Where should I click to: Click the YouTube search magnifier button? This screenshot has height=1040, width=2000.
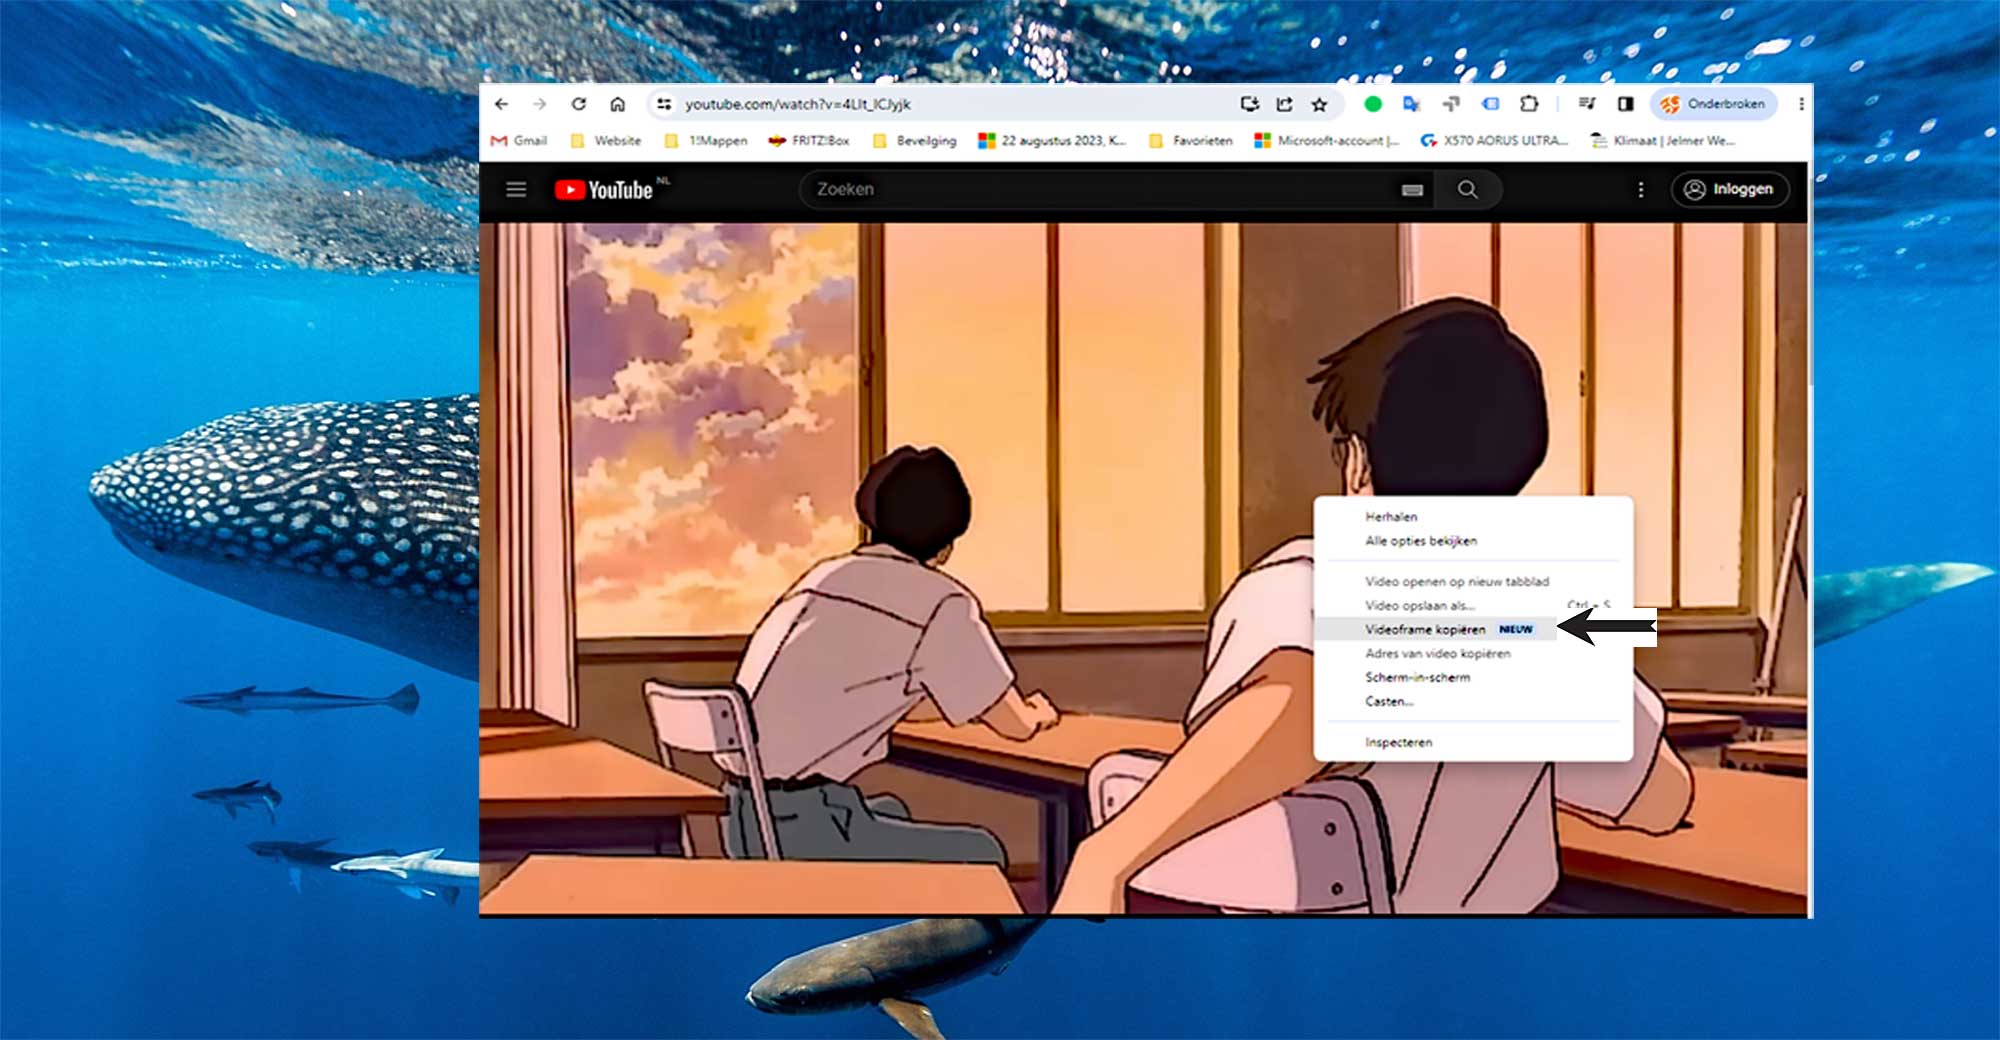1467,189
